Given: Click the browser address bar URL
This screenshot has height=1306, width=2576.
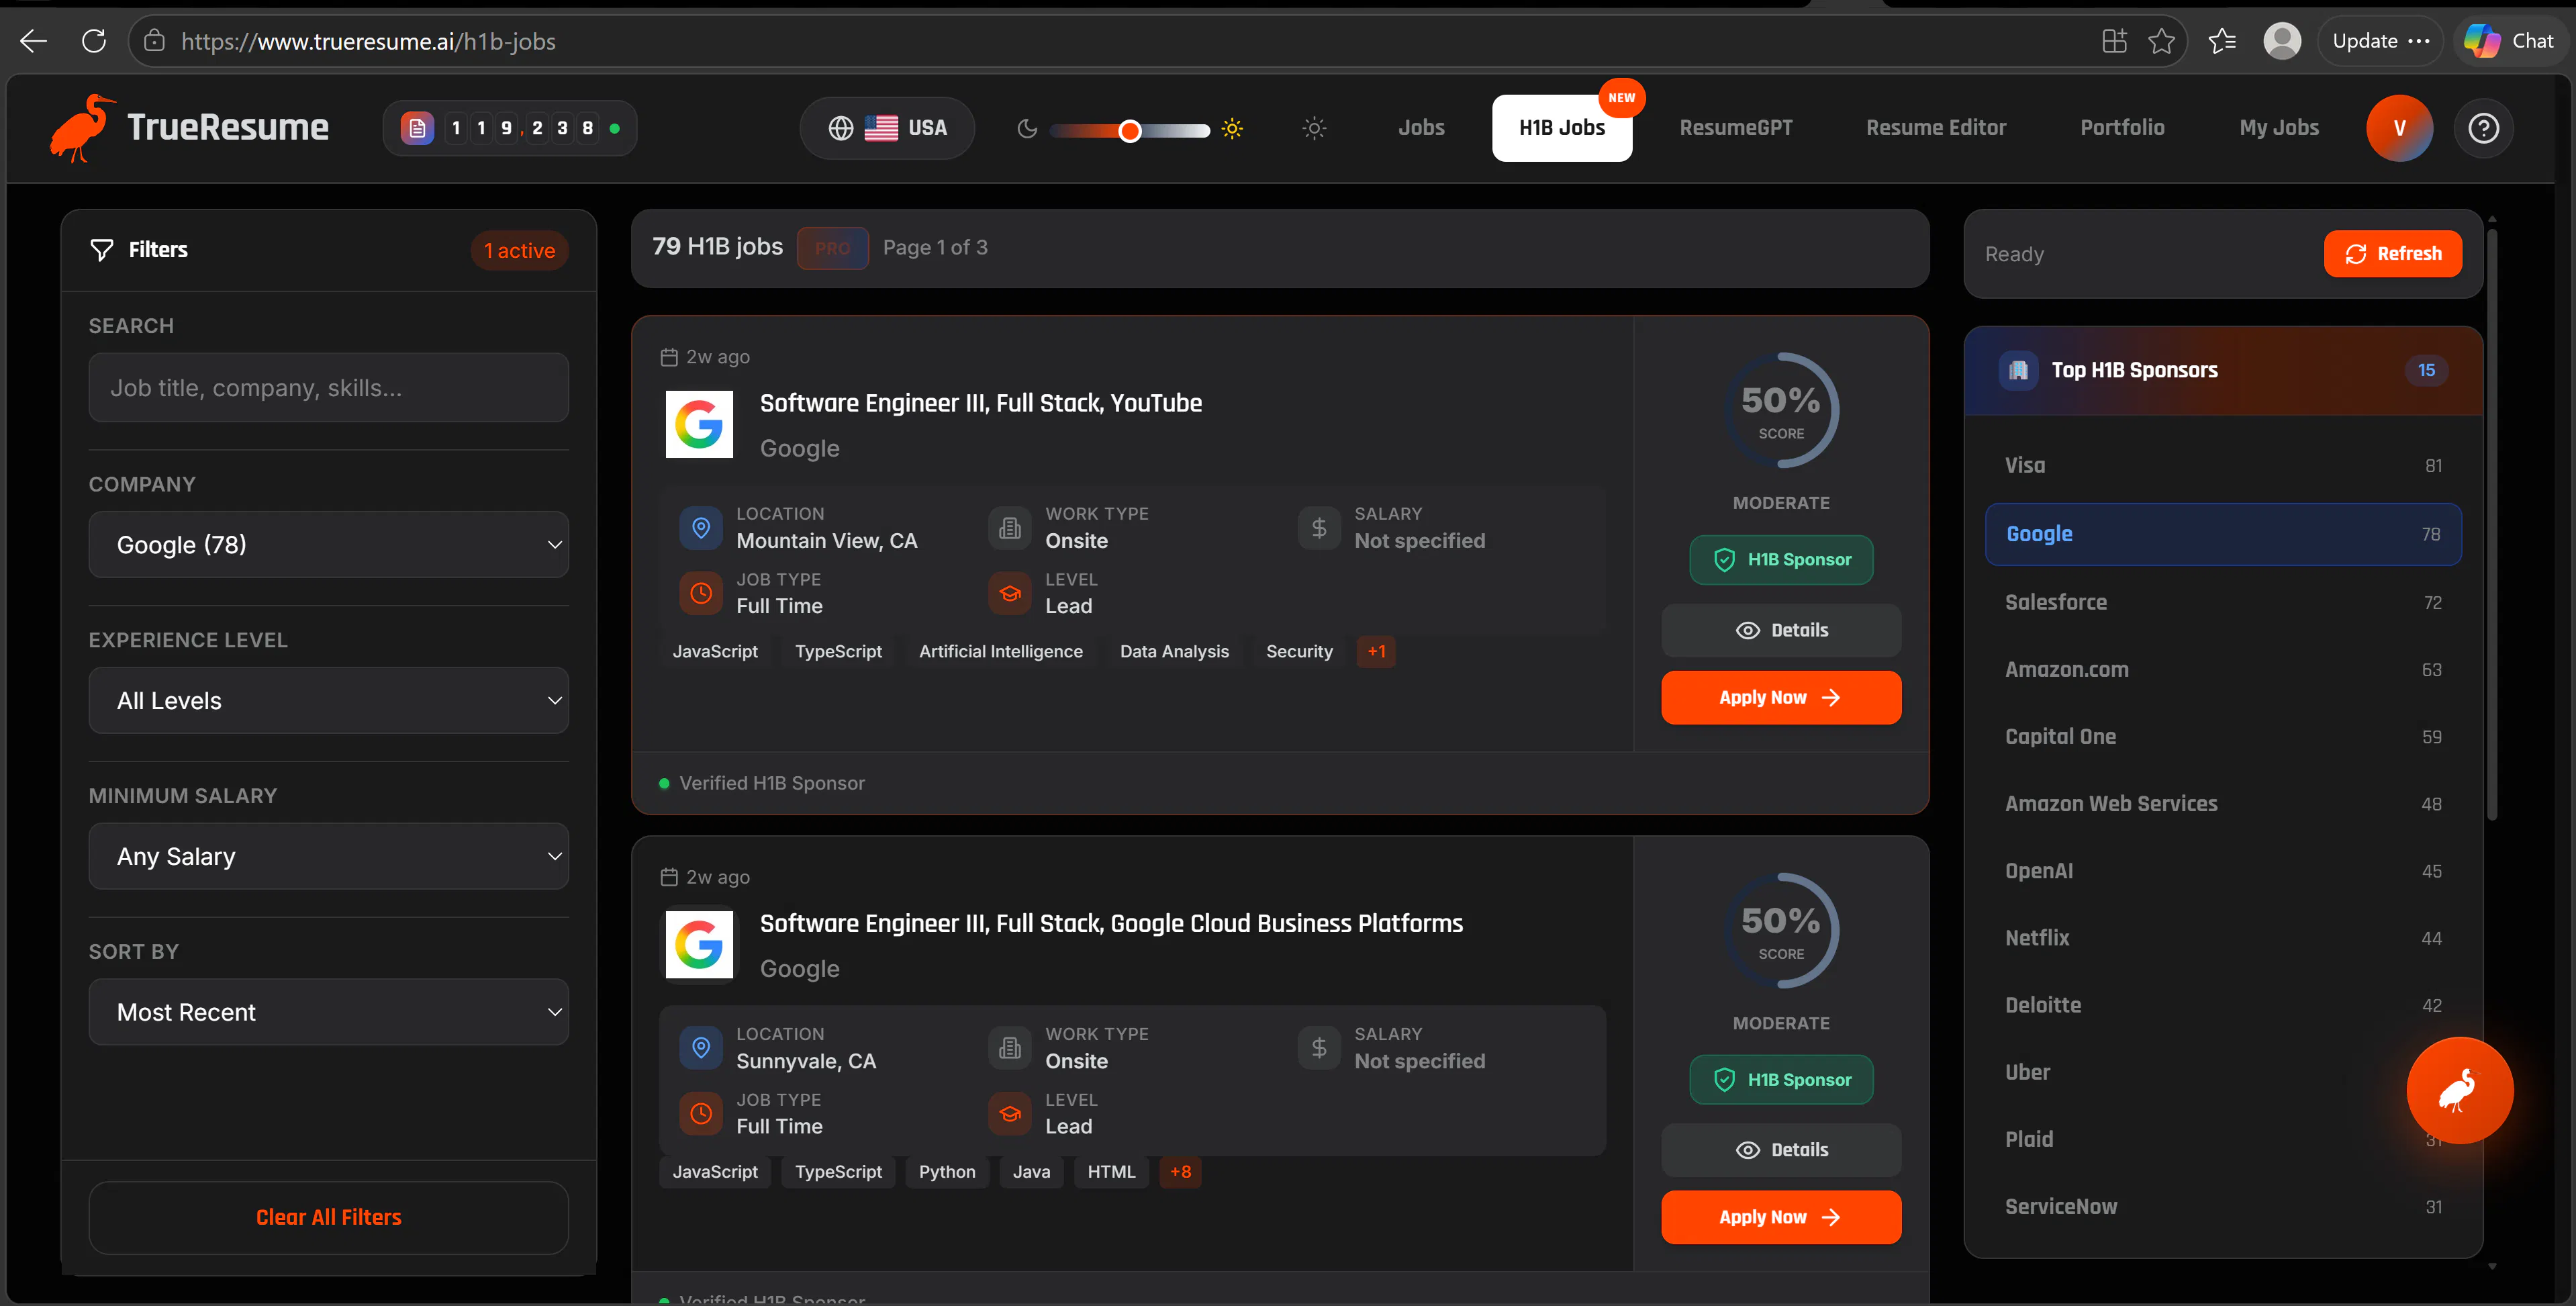Looking at the screenshot, I should point(368,41).
